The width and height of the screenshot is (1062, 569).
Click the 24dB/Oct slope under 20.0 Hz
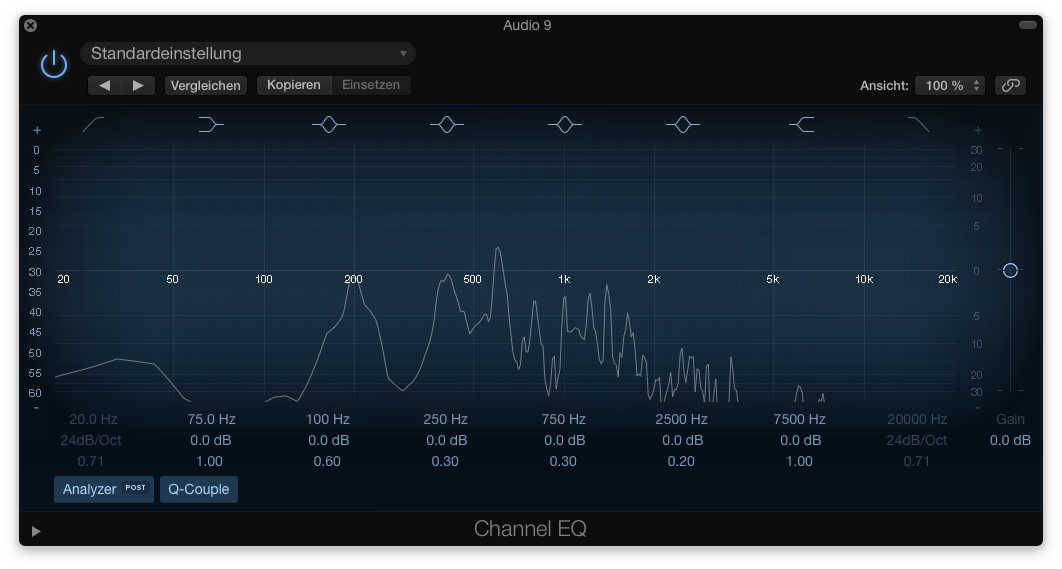(91, 440)
